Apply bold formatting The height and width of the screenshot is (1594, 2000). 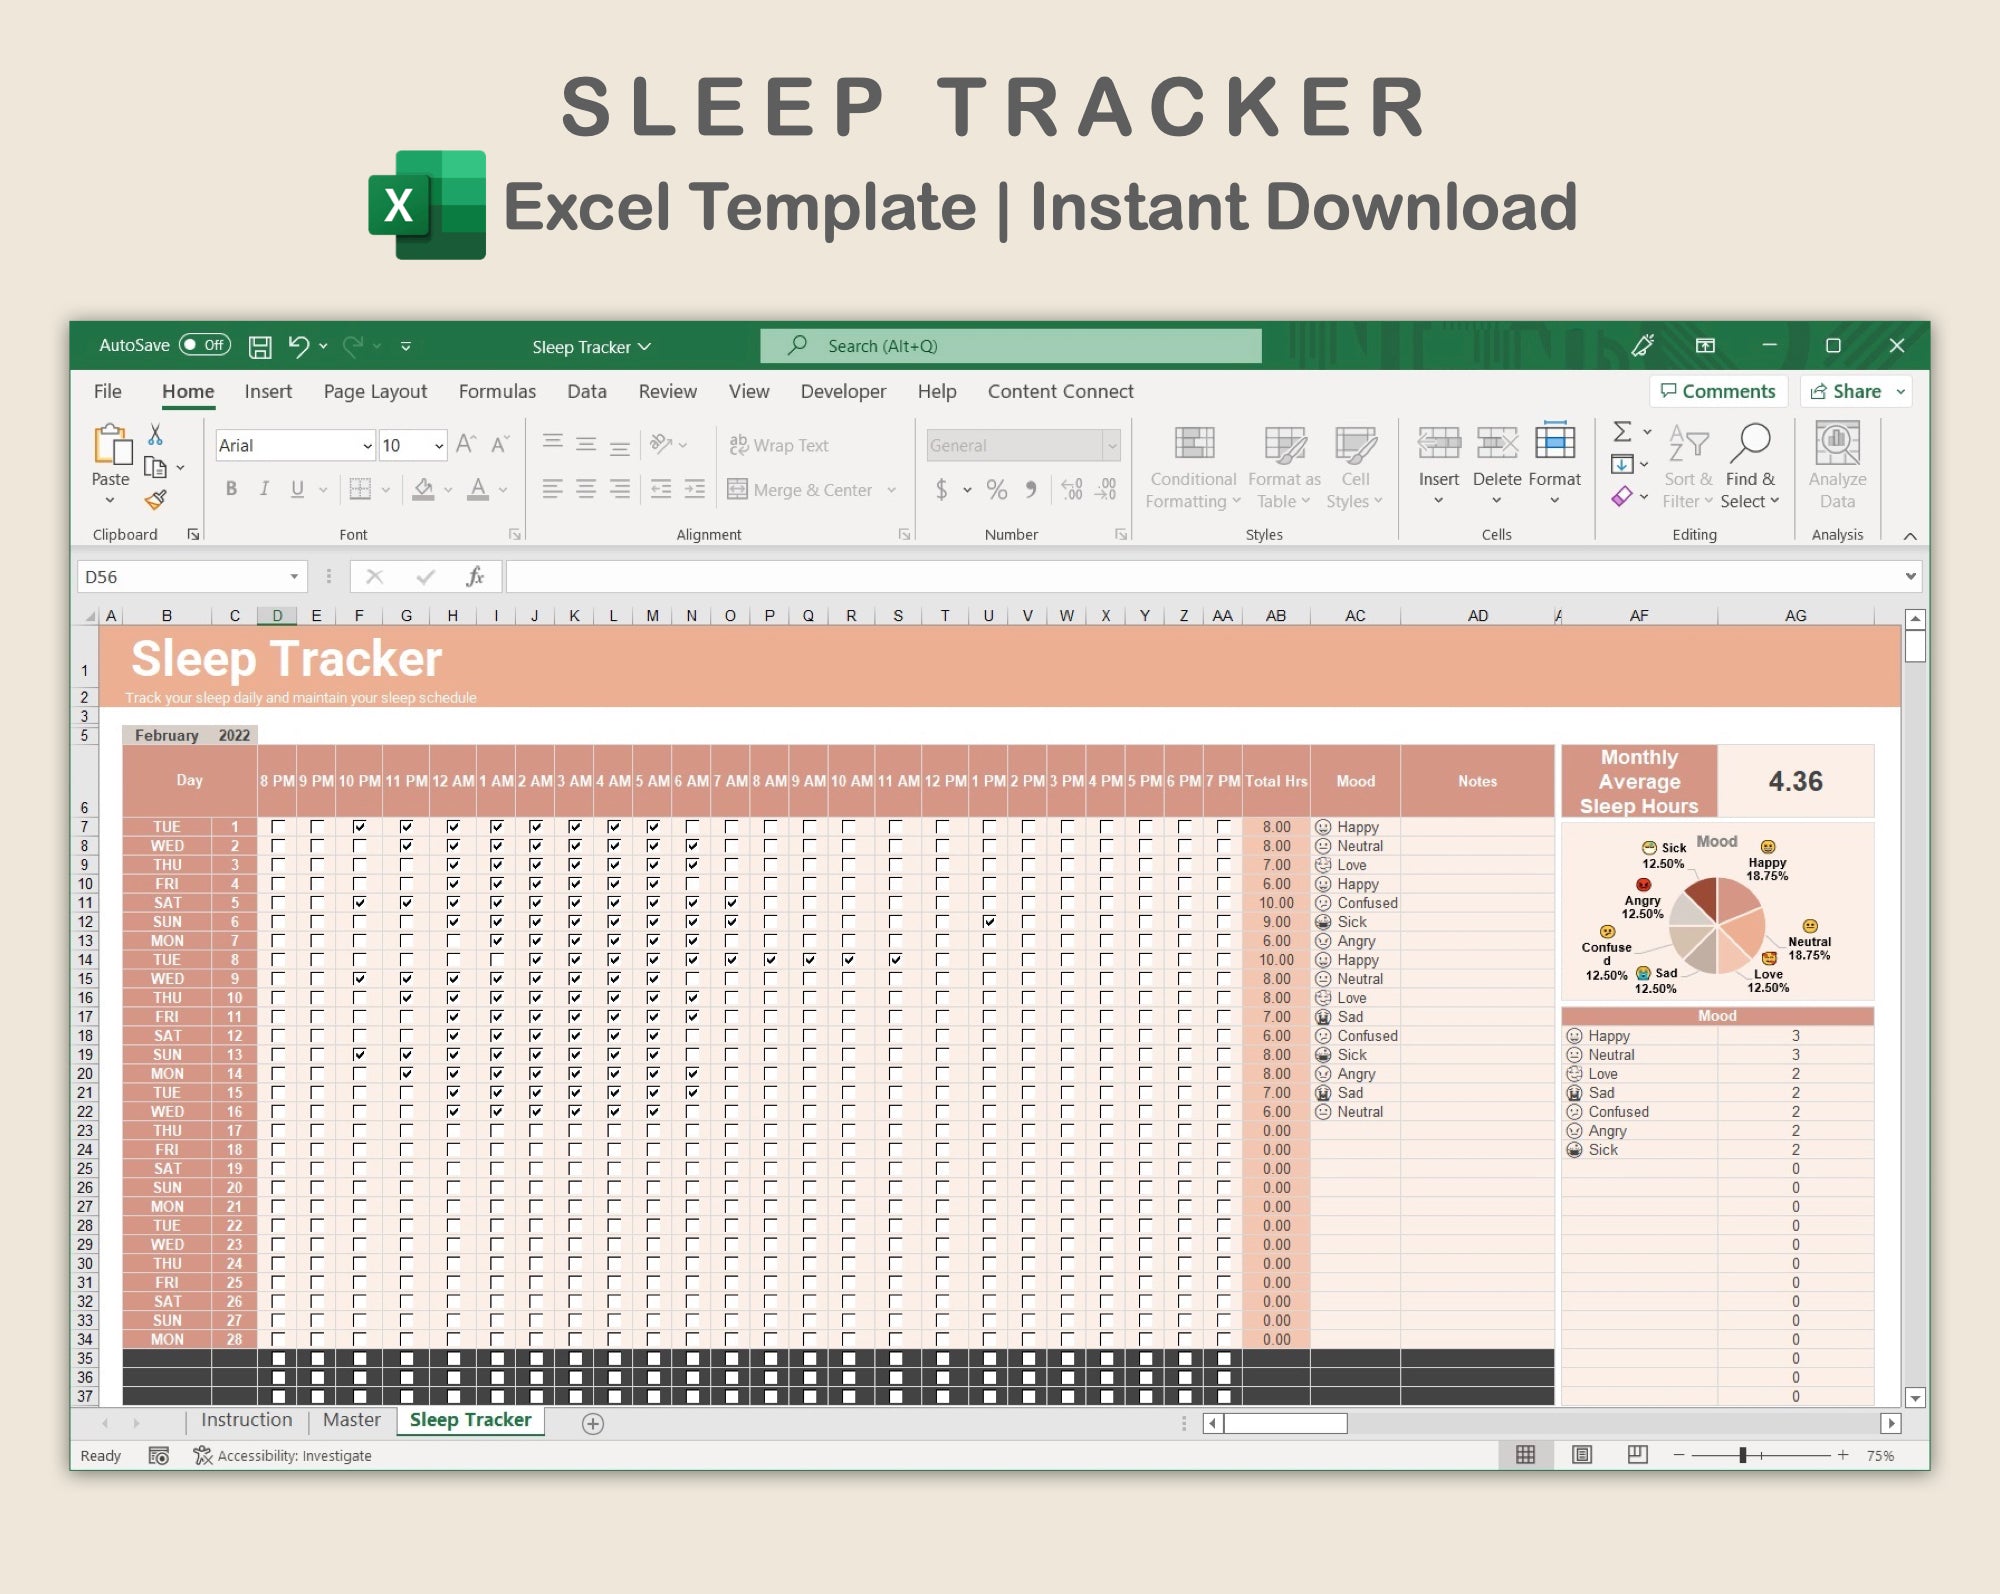[x=231, y=489]
